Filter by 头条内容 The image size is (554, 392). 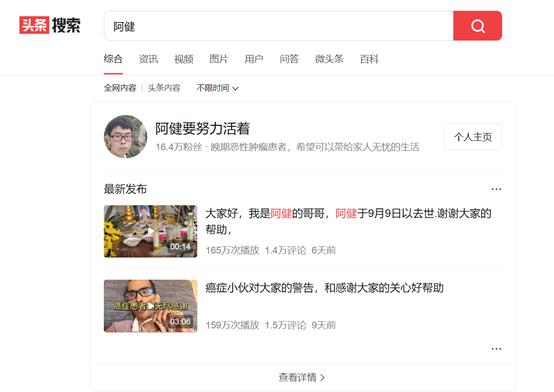(164, 88)
